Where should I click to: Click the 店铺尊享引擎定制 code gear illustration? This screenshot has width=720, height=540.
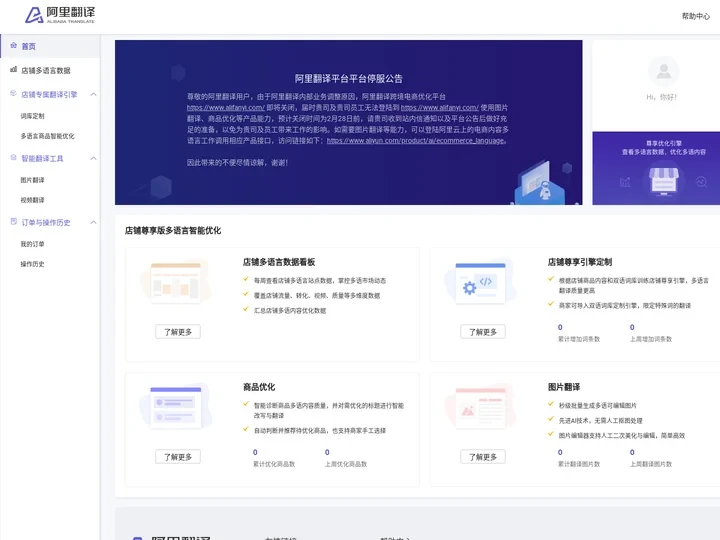[480, 282]
